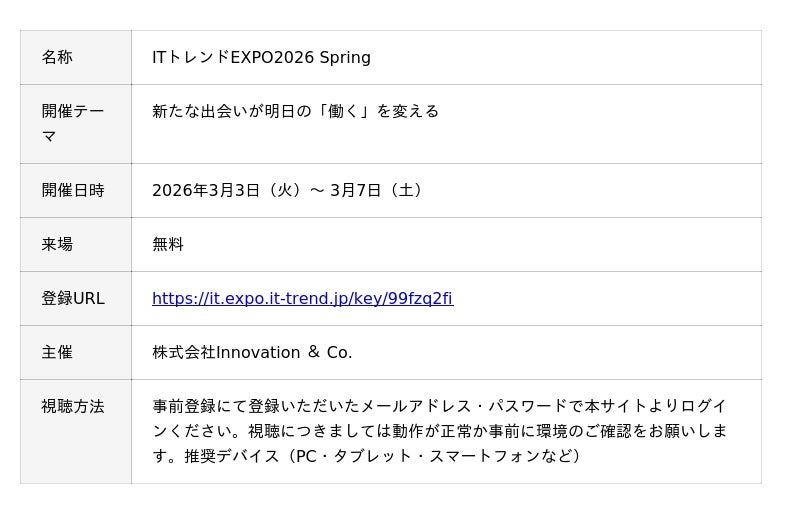This screenshot has height=514, width=800.
Task: Click the 登録URL label cell
Action: tap(73, 298)
